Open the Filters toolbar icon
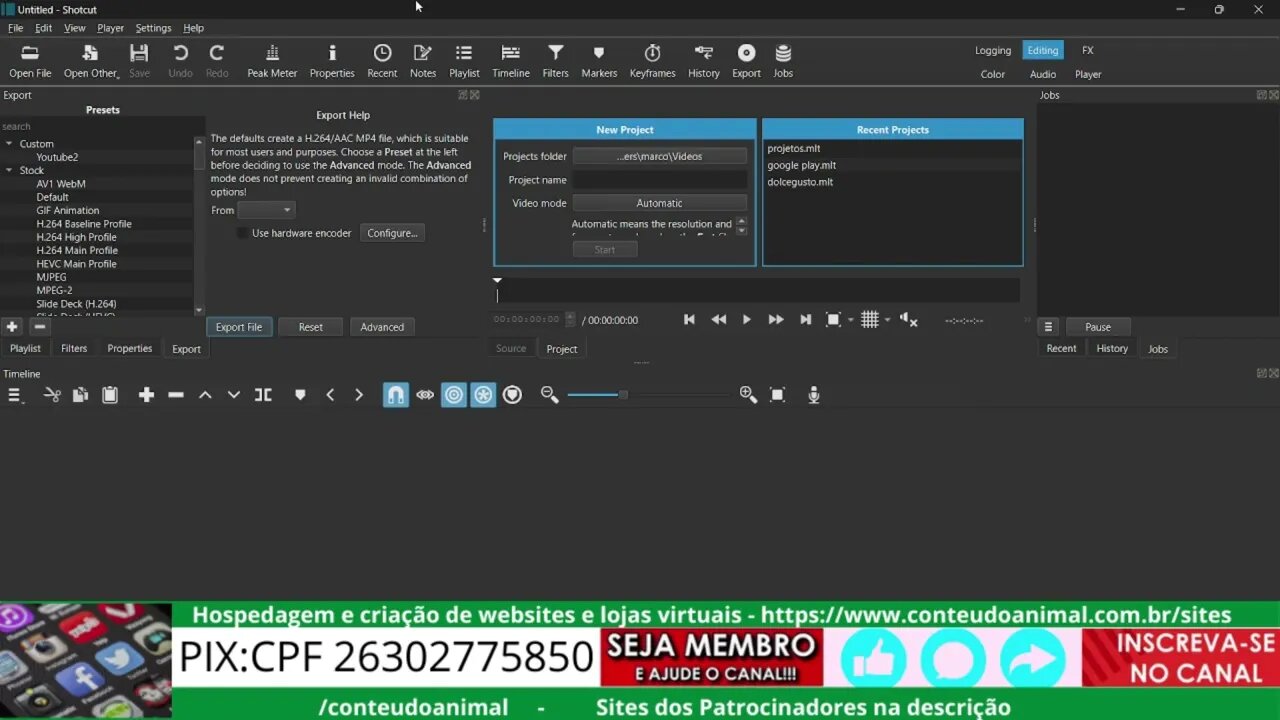1280x720 pixels. click(555, 61)
